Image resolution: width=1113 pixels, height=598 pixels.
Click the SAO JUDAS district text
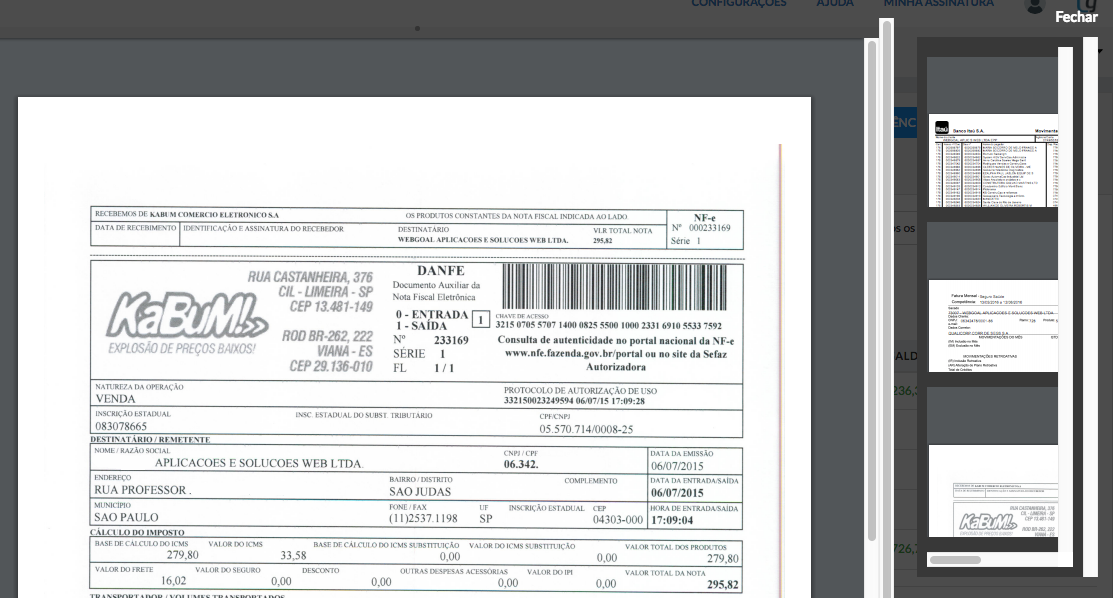point(420,491)
